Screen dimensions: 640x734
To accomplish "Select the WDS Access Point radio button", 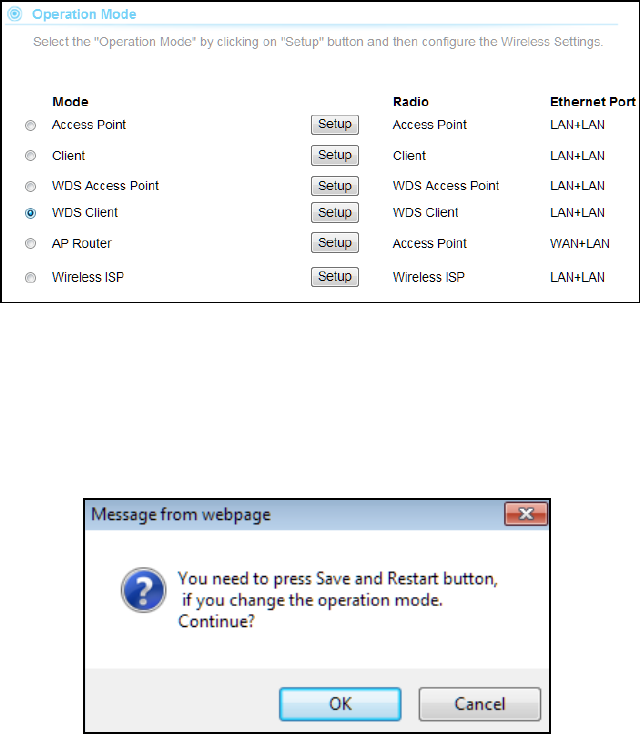I will [30, 186].
